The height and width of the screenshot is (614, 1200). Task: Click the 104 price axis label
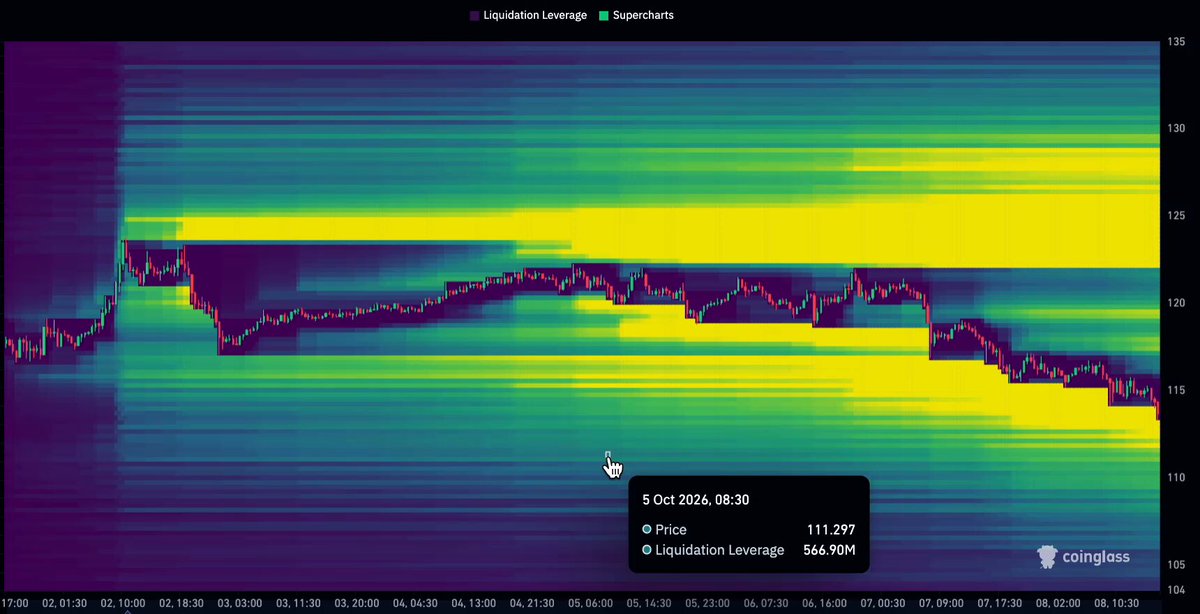point(1175,589)
